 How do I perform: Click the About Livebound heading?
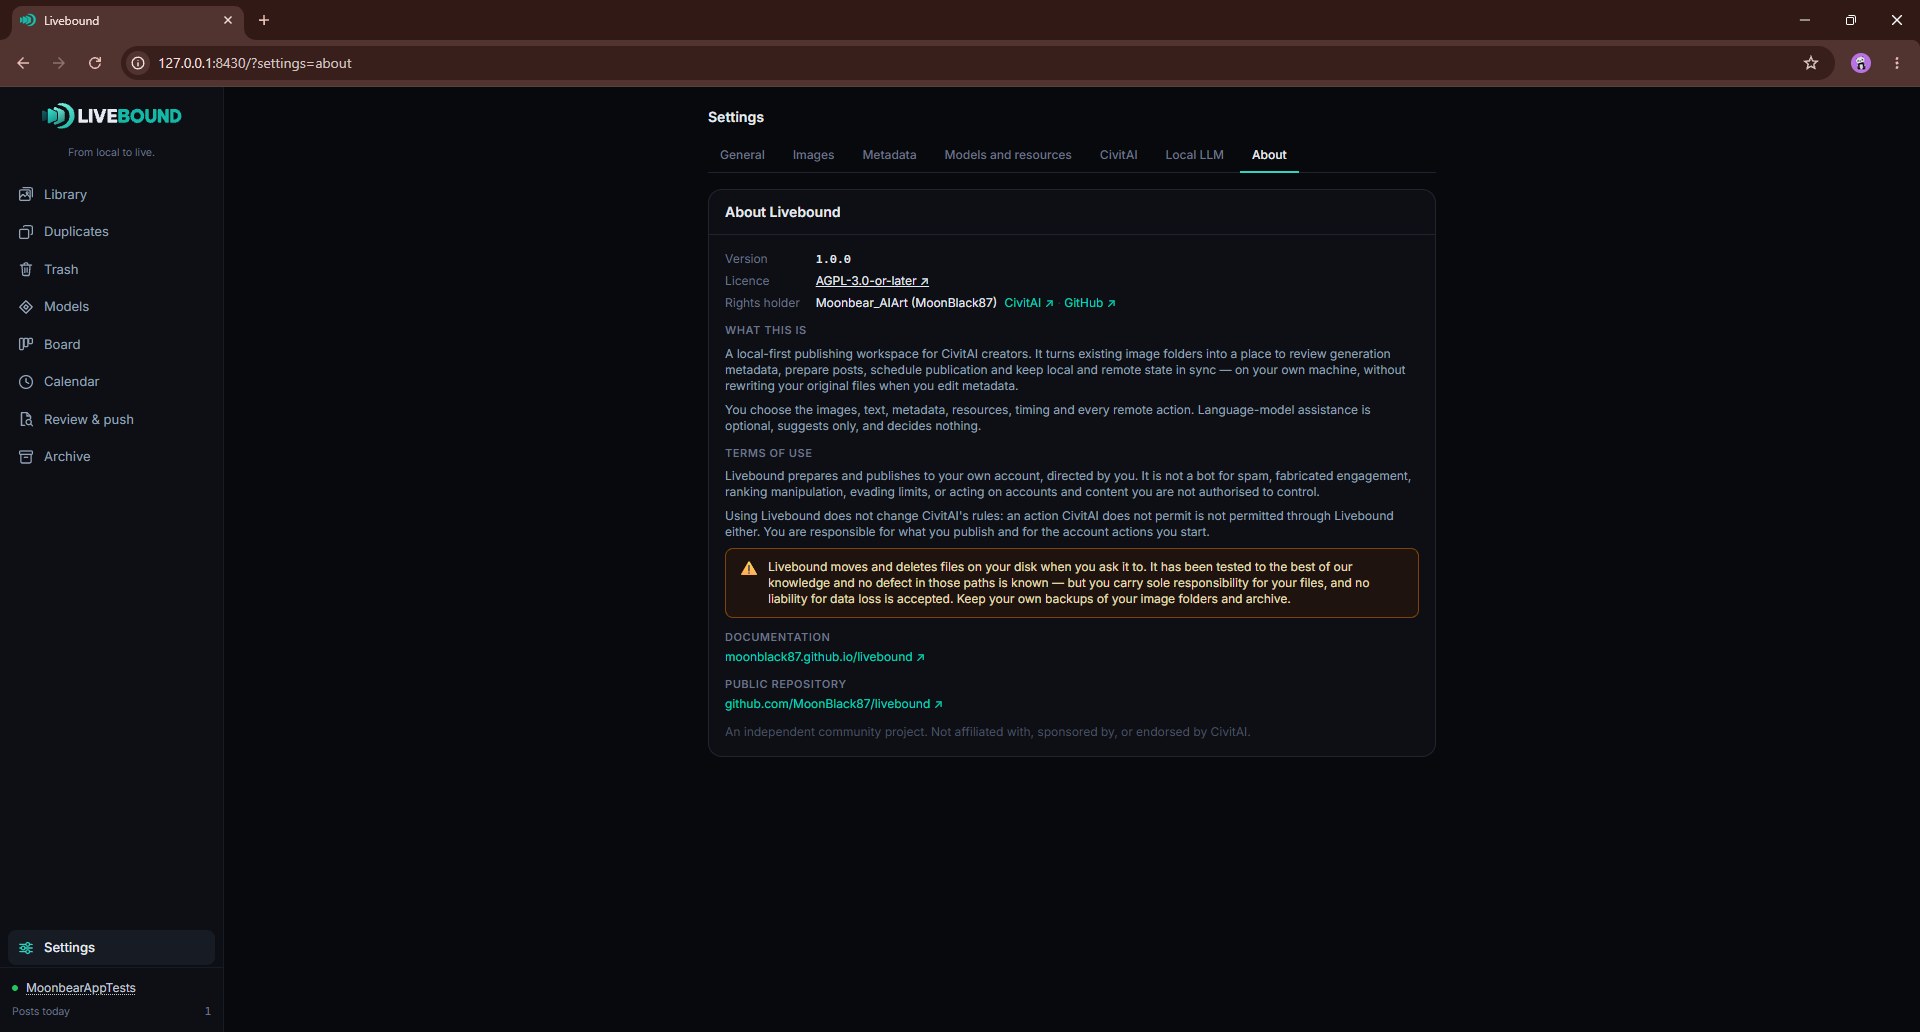783,212
